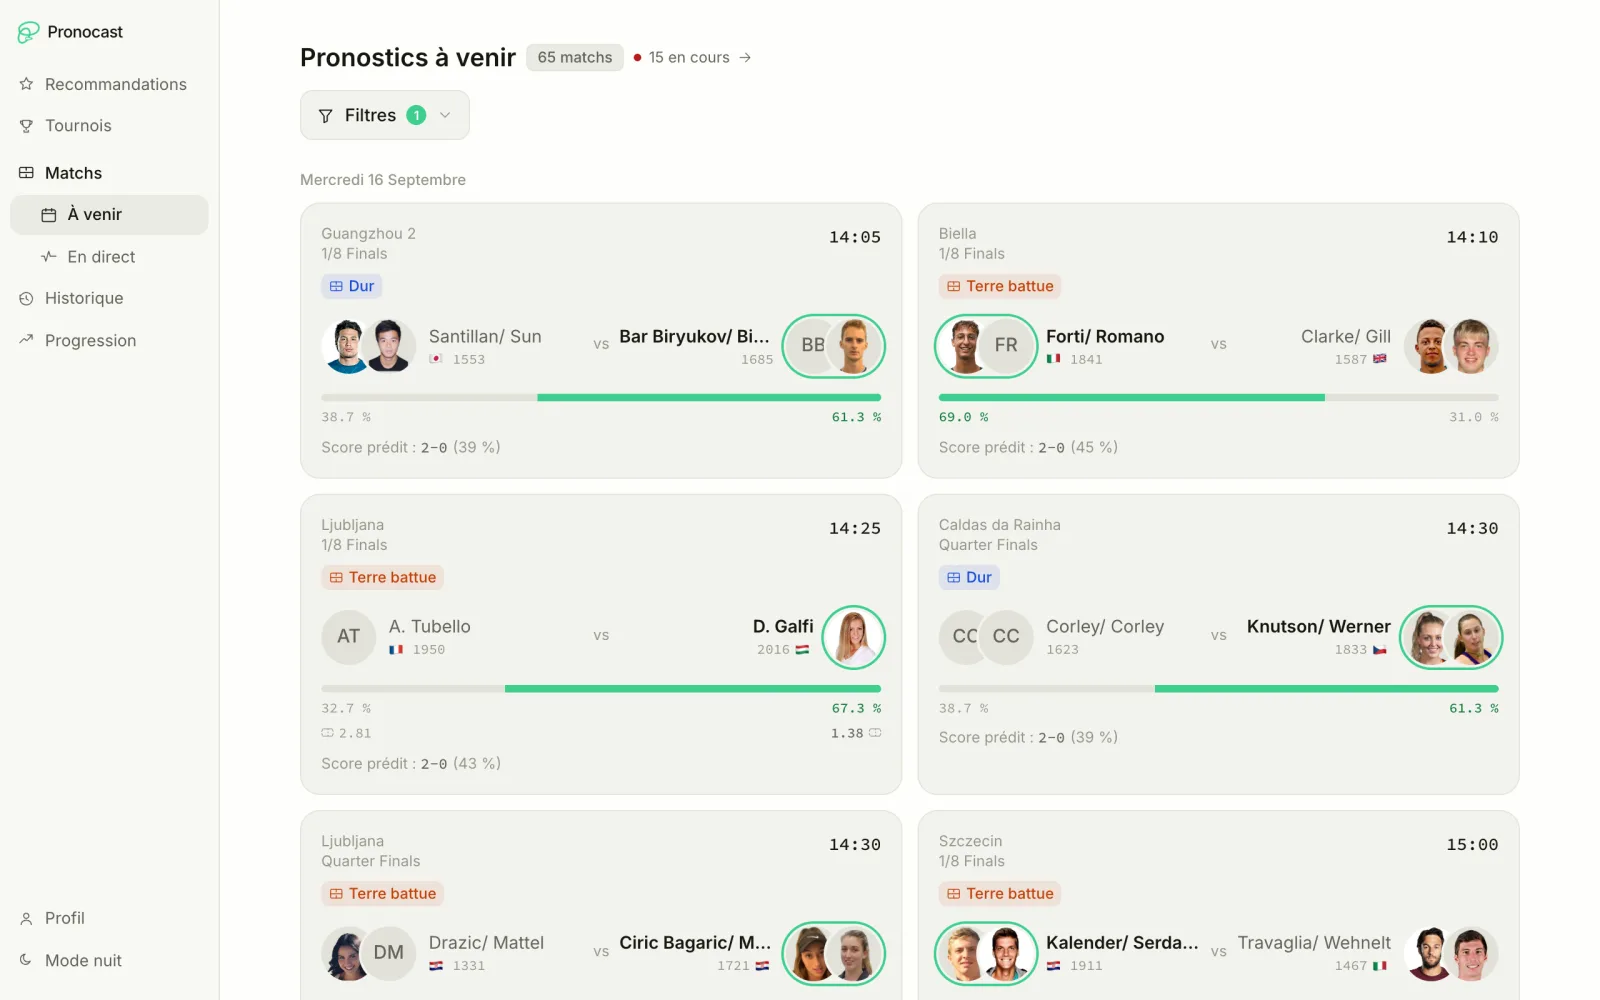Expand the Filtres dropdown
The image size is (1600, 1000).
coord(385,115)
